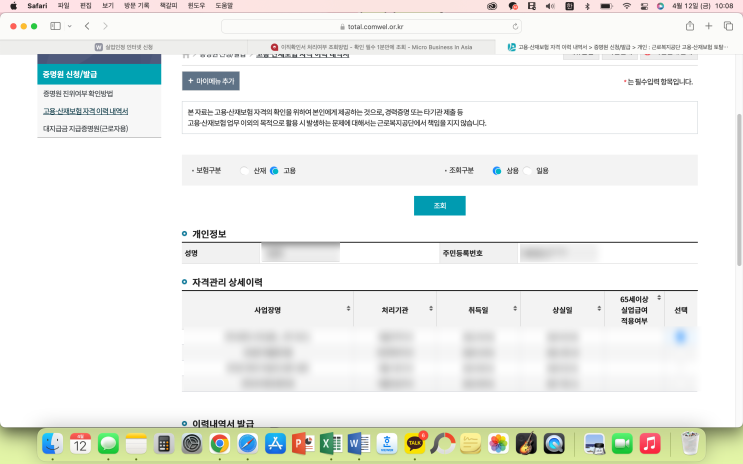
Task: Launch PowerPoint from the Dock
Action: [303, 444]
